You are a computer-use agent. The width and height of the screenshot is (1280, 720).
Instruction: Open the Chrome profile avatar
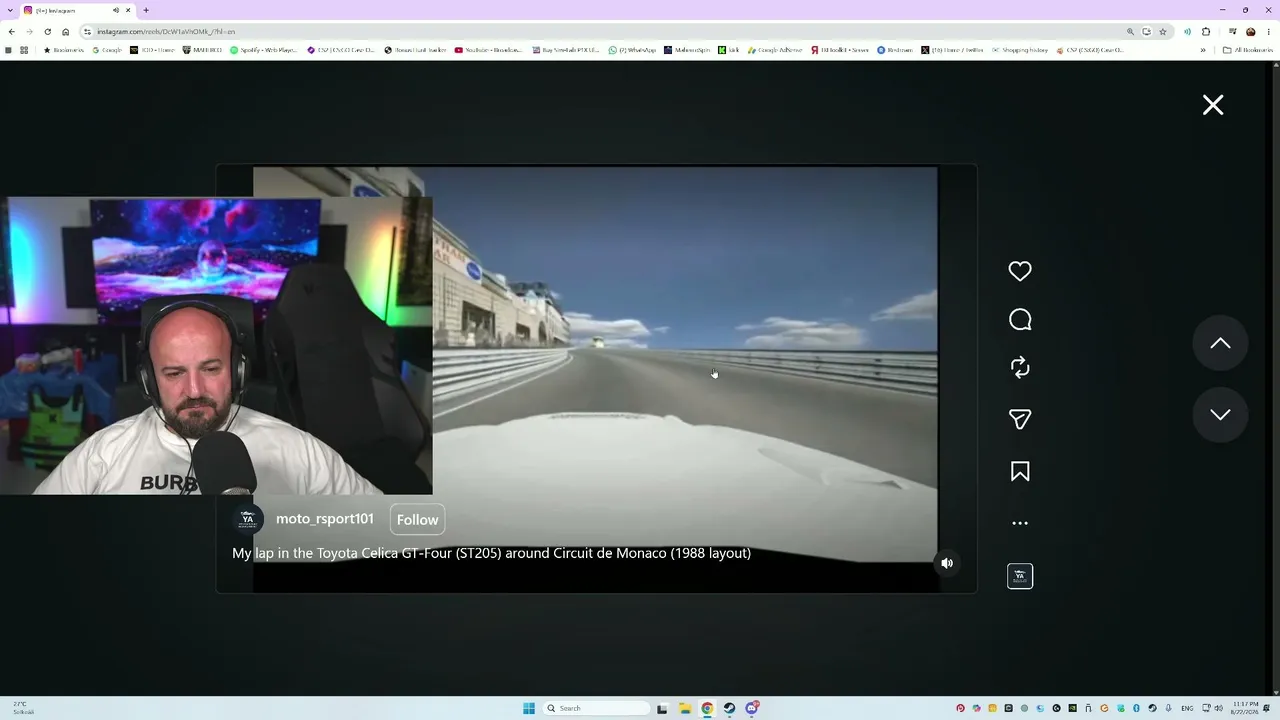click(x=1250, y=31)
